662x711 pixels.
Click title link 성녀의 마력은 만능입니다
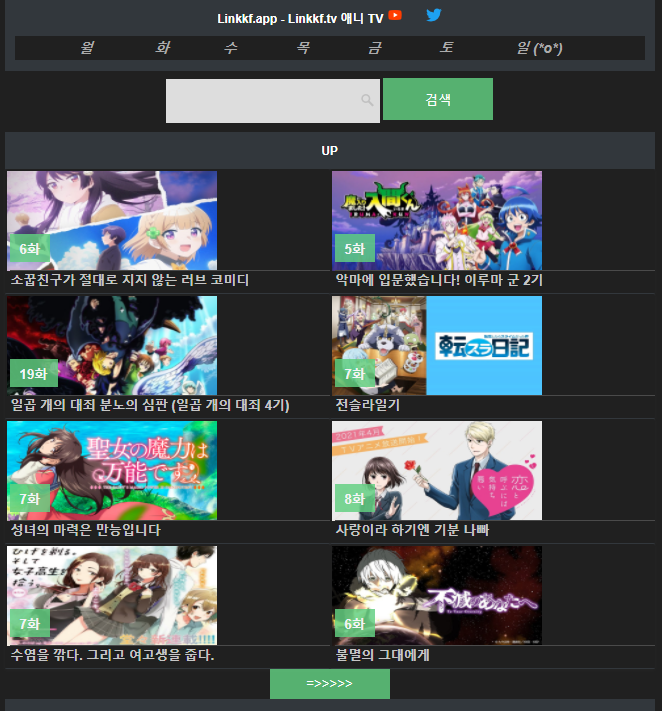pos(85,530)
